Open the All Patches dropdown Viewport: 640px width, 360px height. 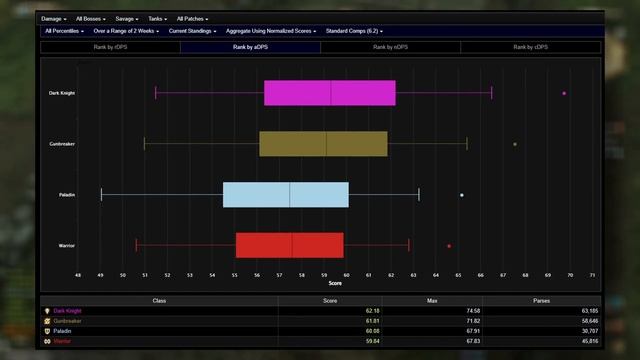point(192,19)
